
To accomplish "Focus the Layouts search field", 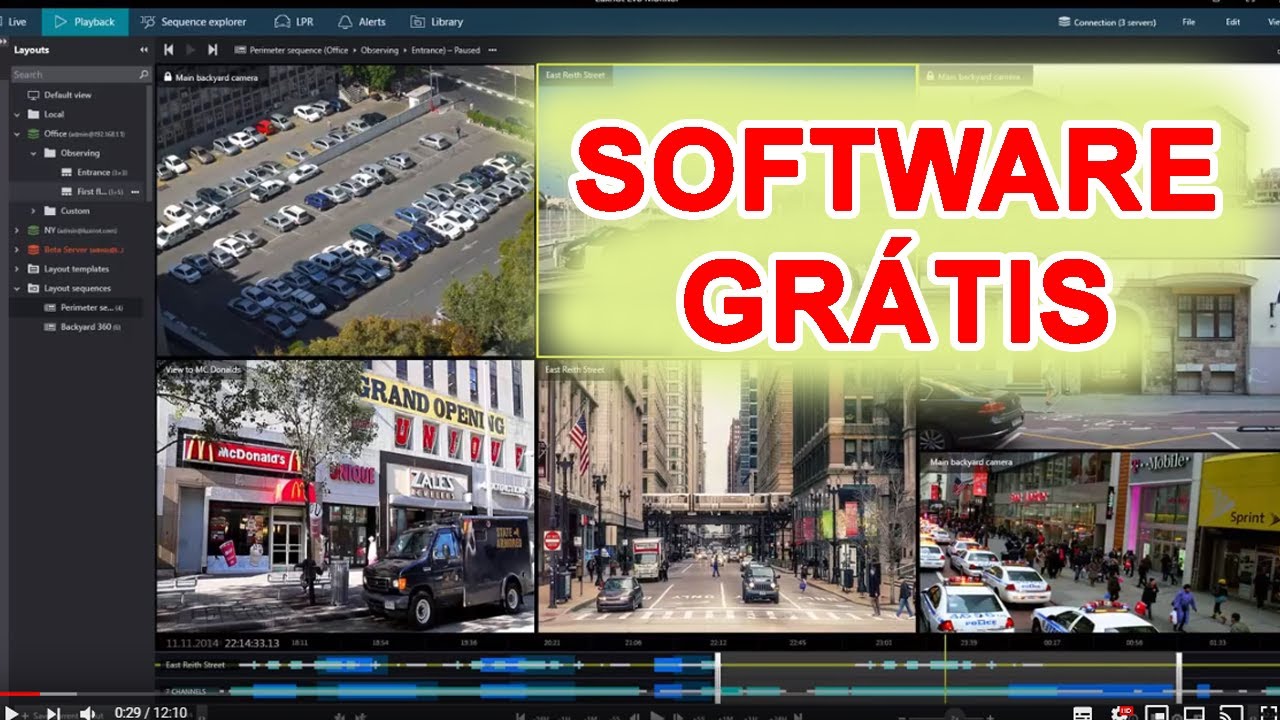I will point(80,74).
